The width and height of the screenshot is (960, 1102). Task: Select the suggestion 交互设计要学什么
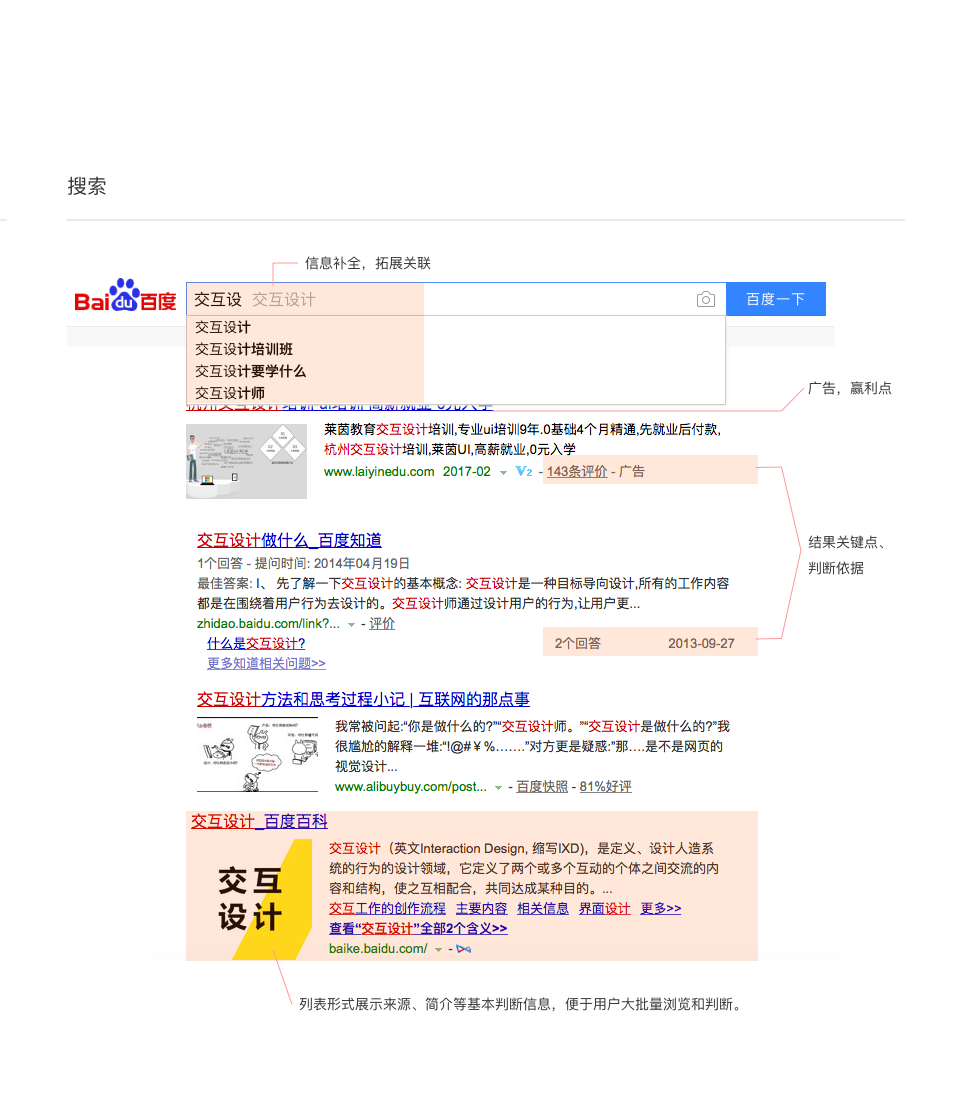point(250,371)
